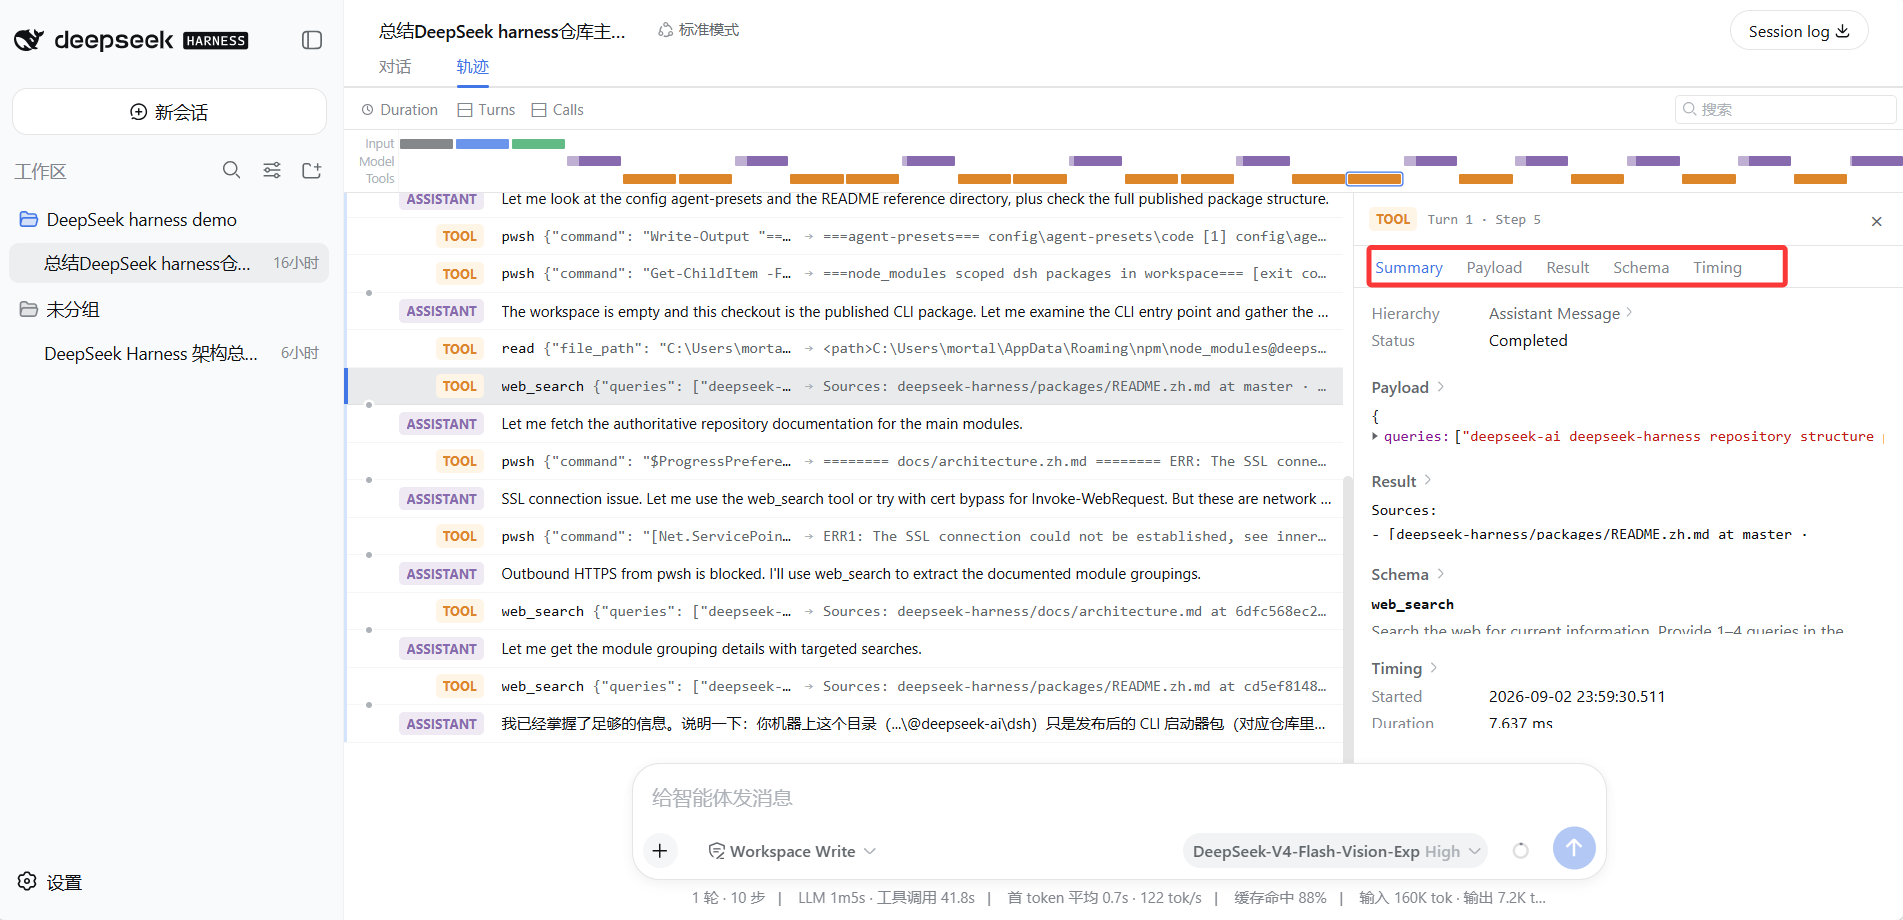Select the 总结DeepSeek harness仓 conversation
Viewport: 1903px width, 920px height.
pyautogui.click(x=169, y=263)
